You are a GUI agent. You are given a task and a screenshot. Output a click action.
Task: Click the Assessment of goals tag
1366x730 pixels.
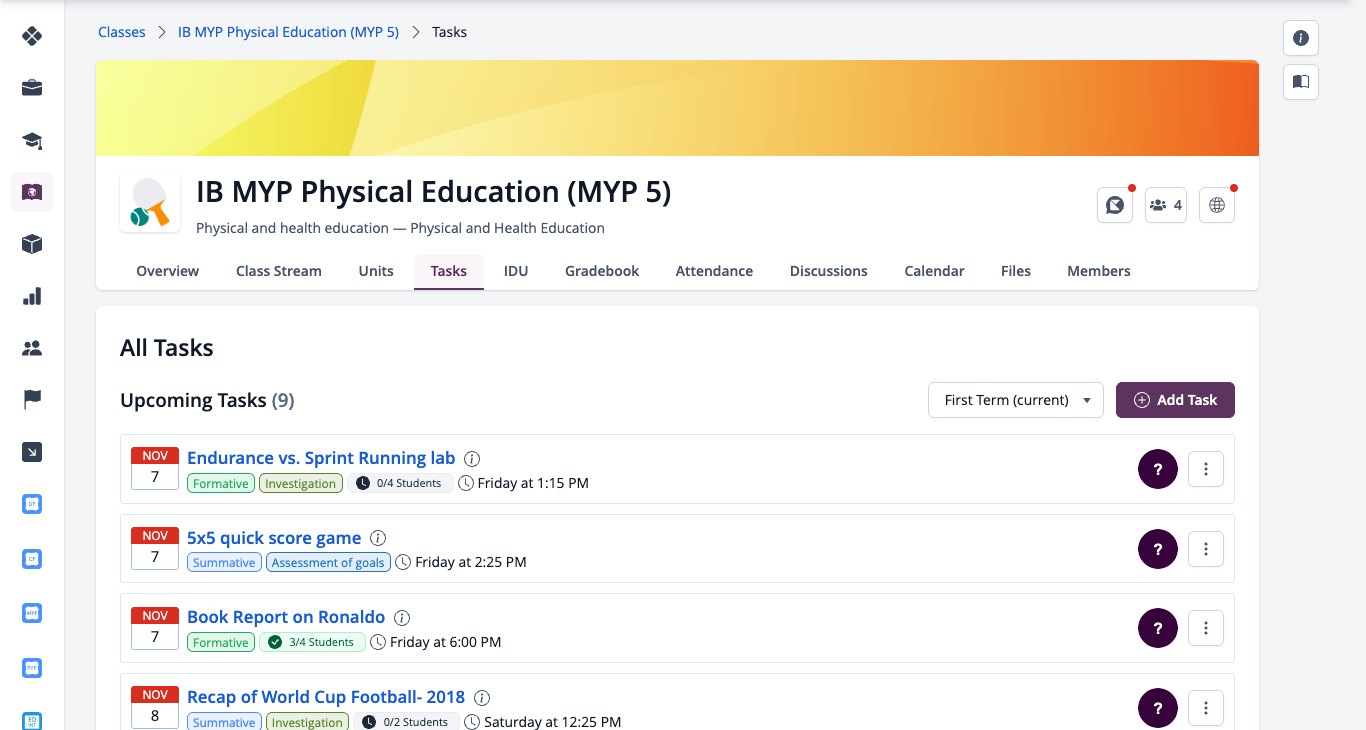(x=328, y=562)
